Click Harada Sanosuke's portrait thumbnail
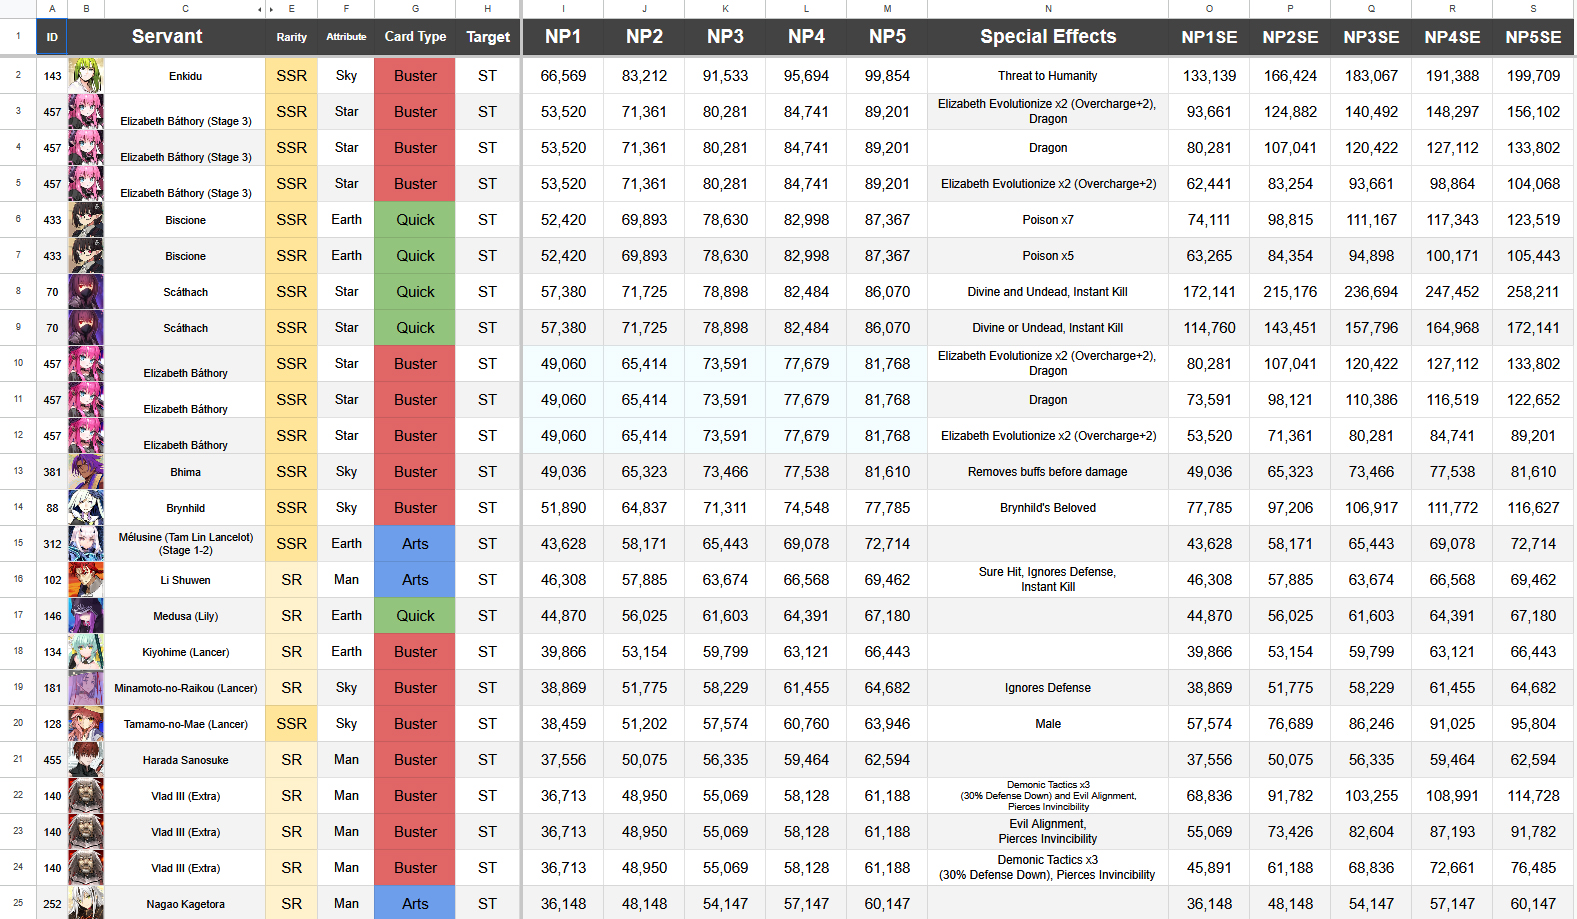The height and width of the screenshot is (919, 1577). tap(86, 760)
